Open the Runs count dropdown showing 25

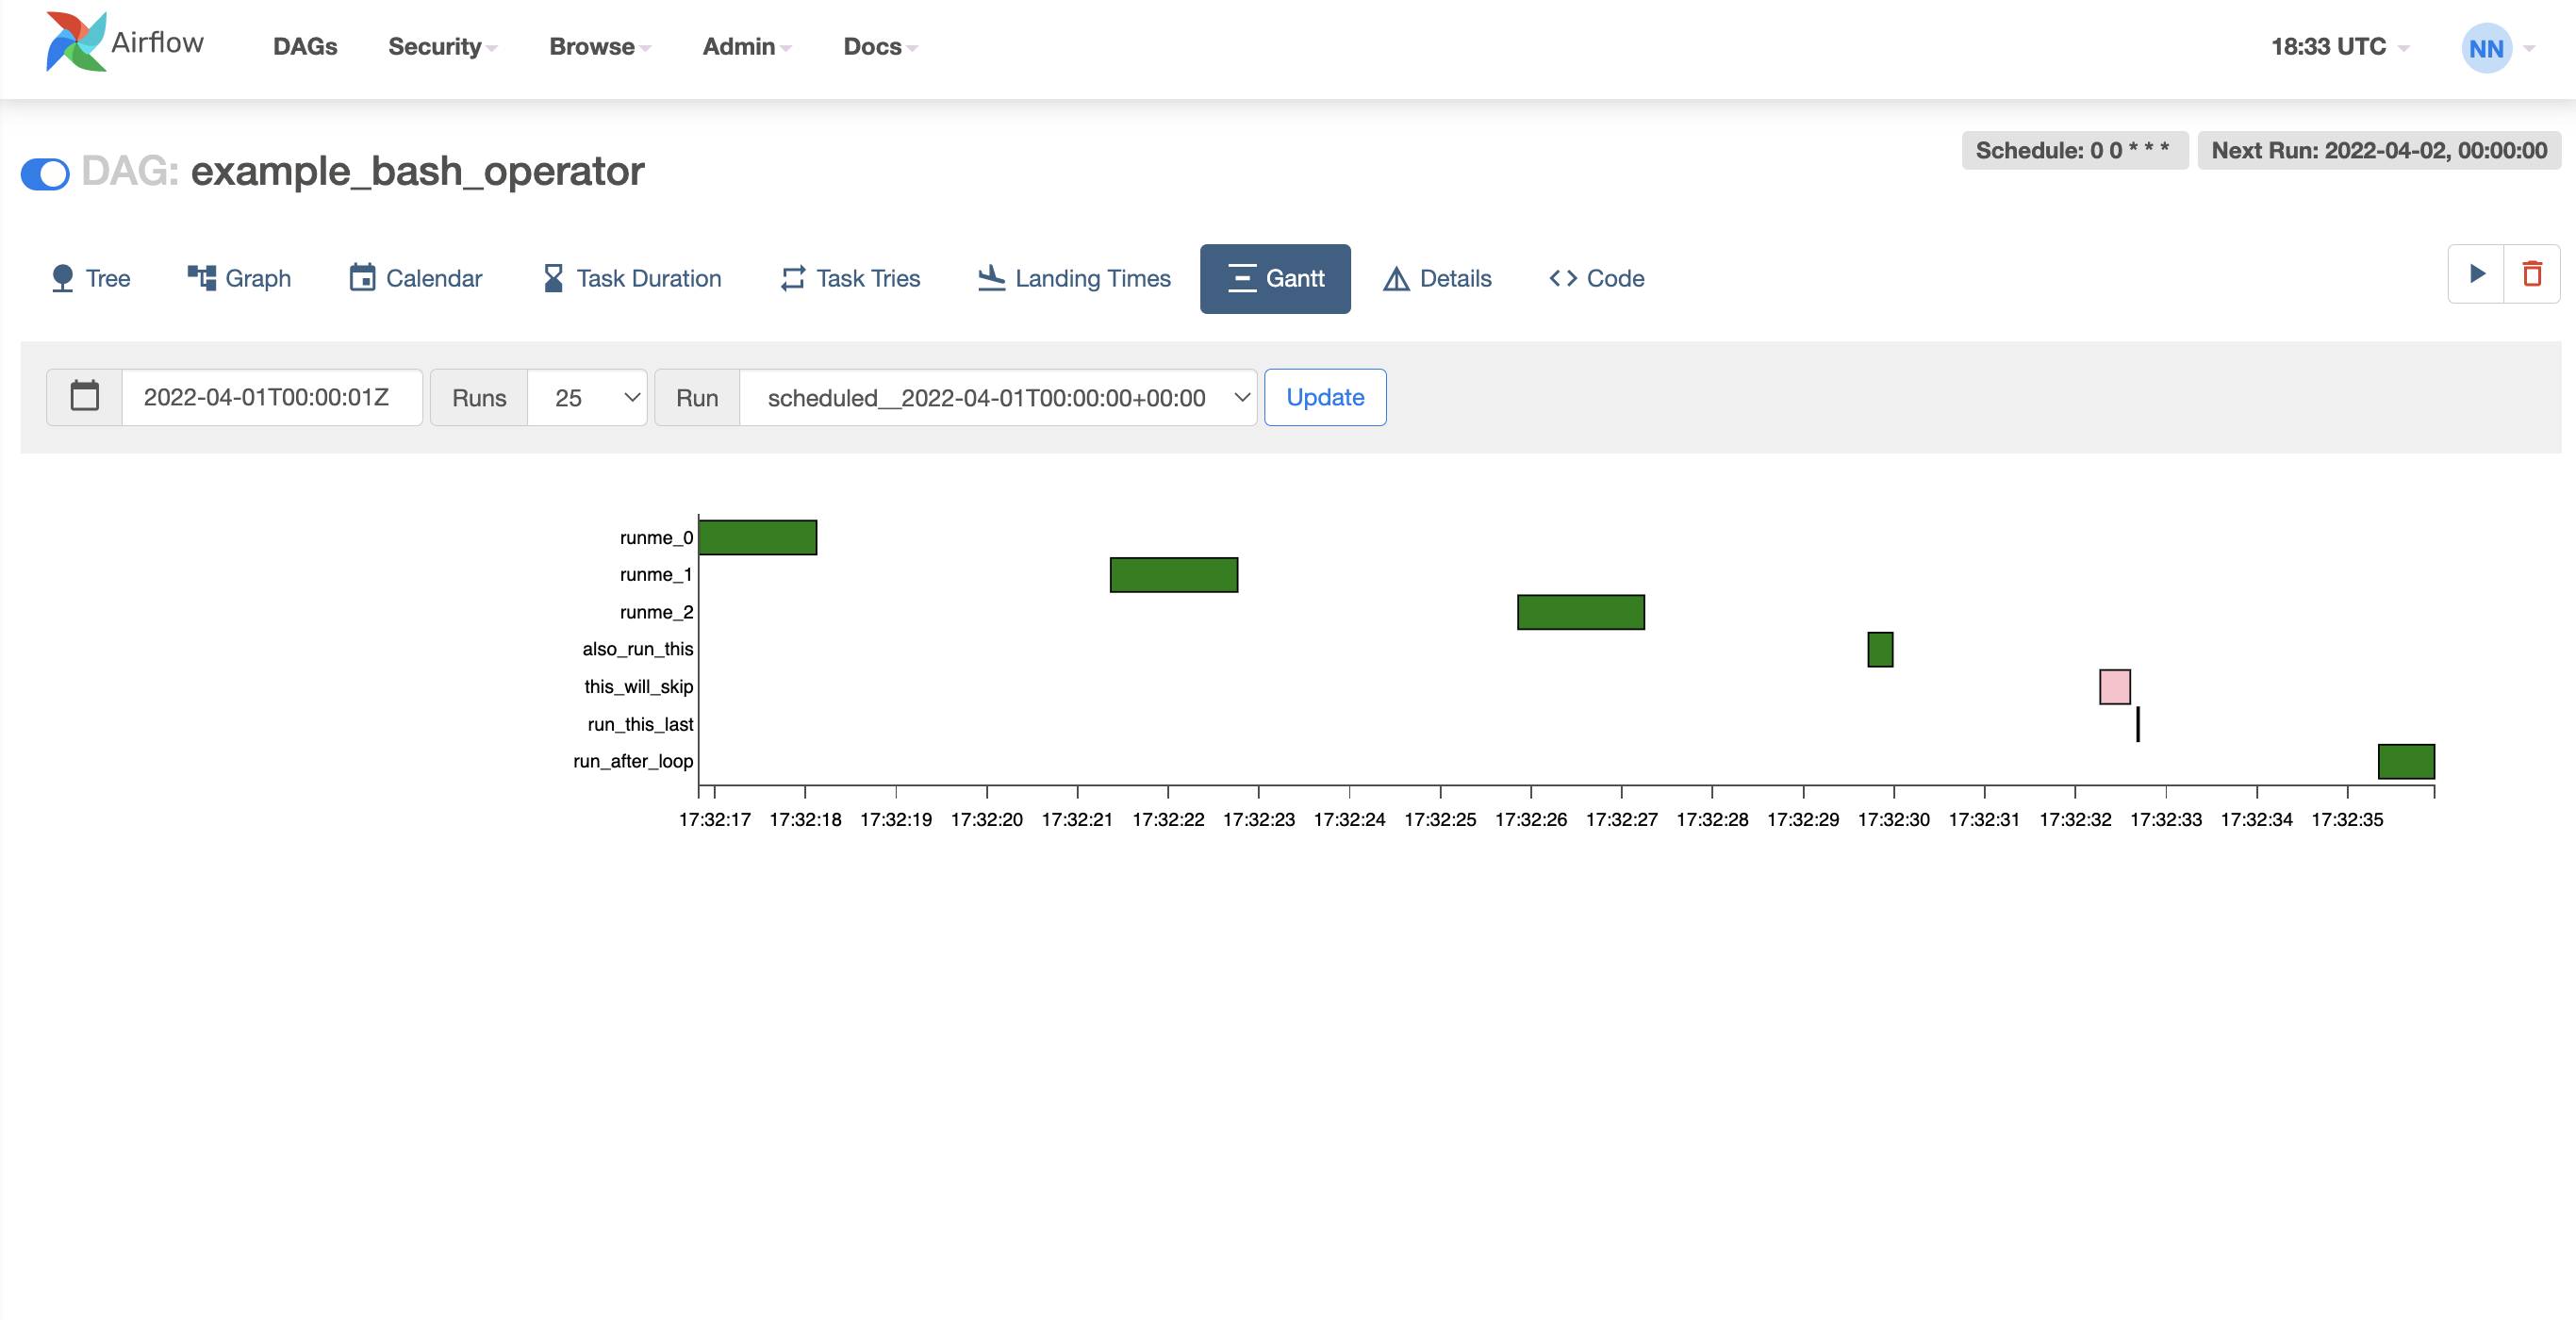[x=587, y=397]
